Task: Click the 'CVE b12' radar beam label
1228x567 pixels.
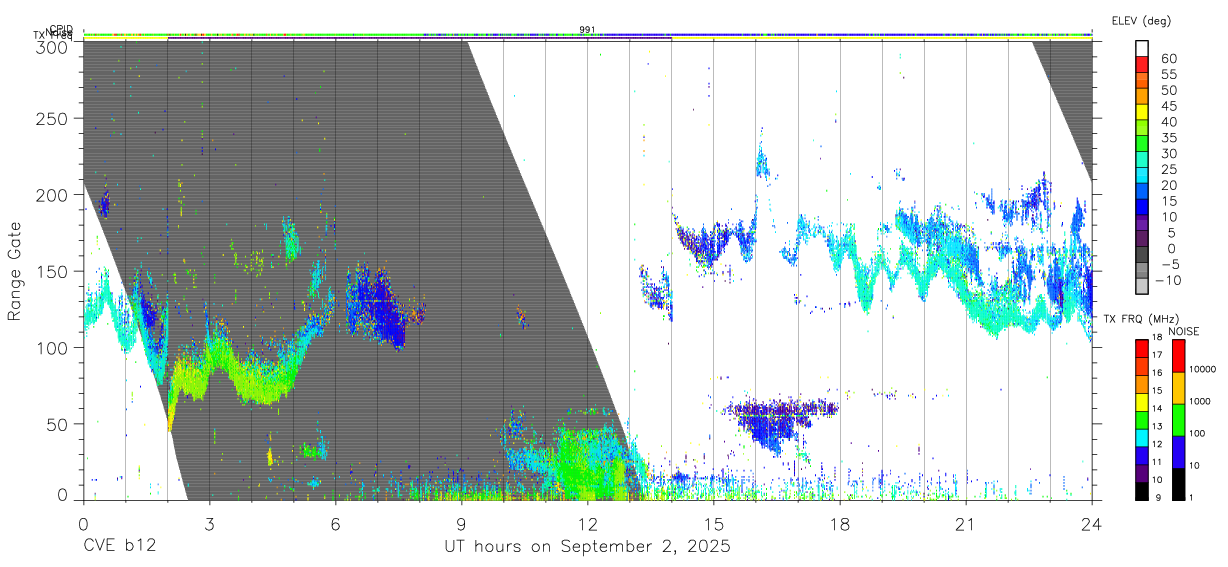Action: [x=119, y=548]
